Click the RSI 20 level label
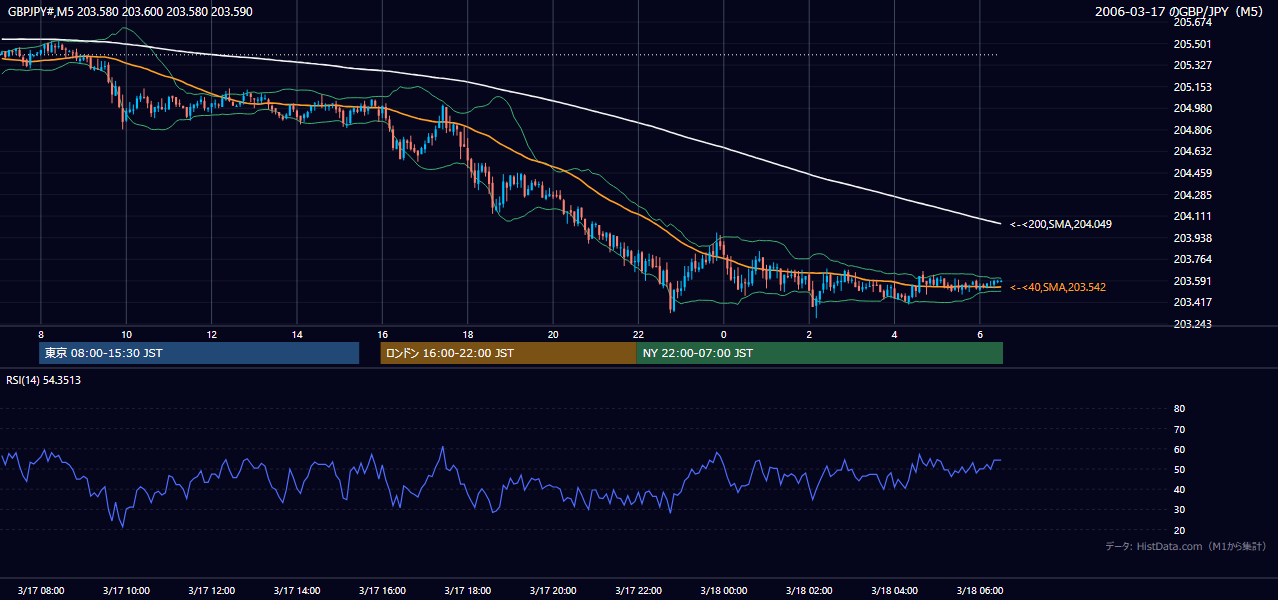Image resolution: width=1278 pixels, height=600 pixels. pyautogui.click(x=1179, y=531)
